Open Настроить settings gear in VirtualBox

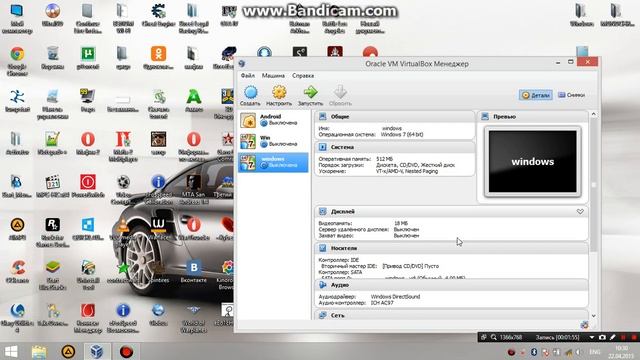tap(279, 96)
